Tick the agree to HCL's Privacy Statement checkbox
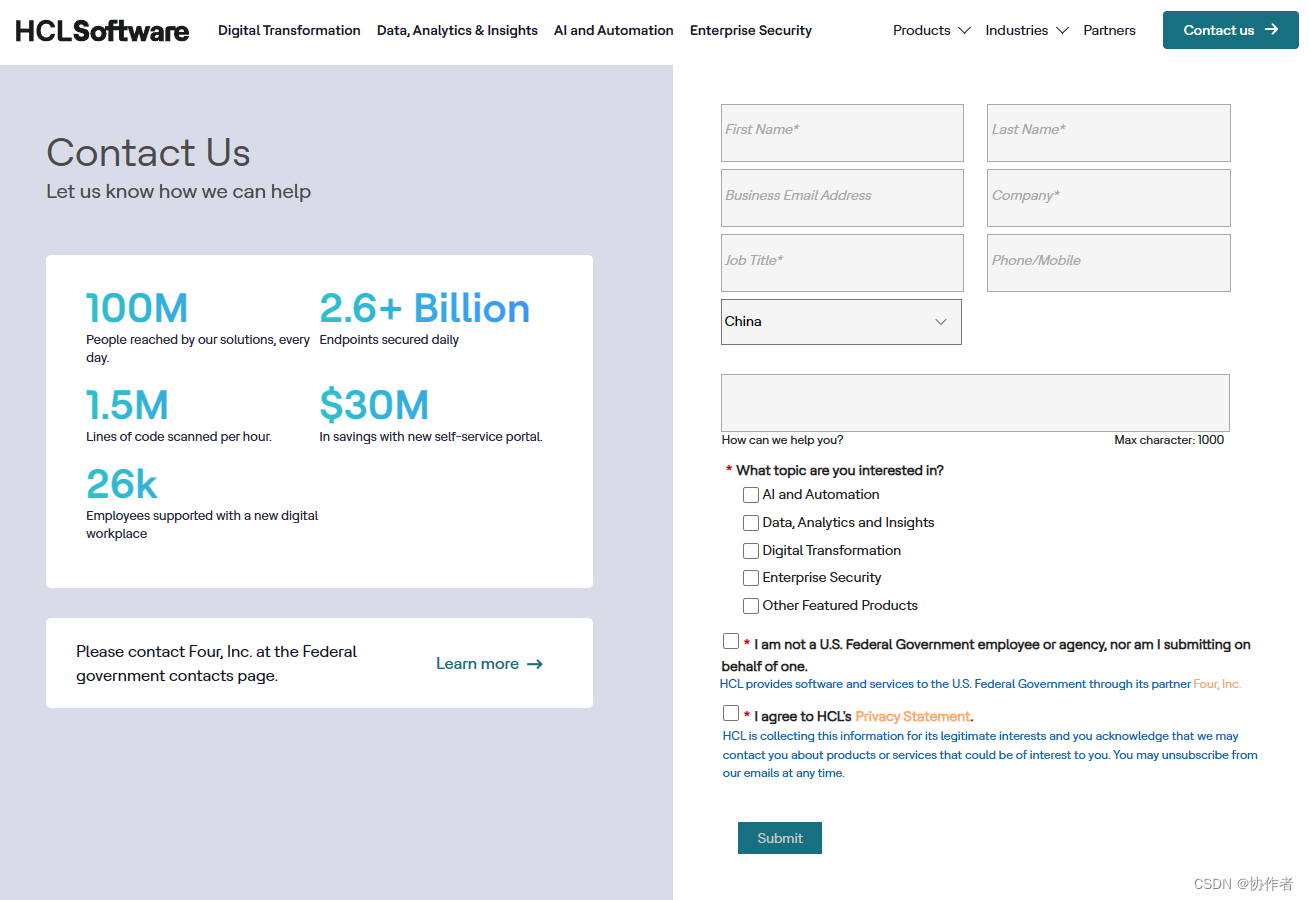Image resolution: width=1309 pixels, height=900 pixels. pyautogui.click(x=731, y=713)
